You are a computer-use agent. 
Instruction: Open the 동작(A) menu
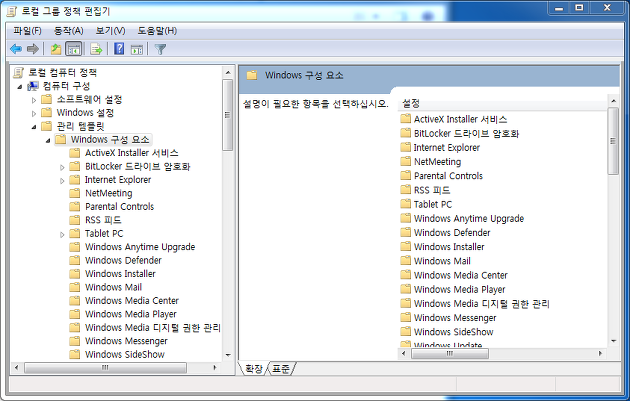[x=69, y=31]
